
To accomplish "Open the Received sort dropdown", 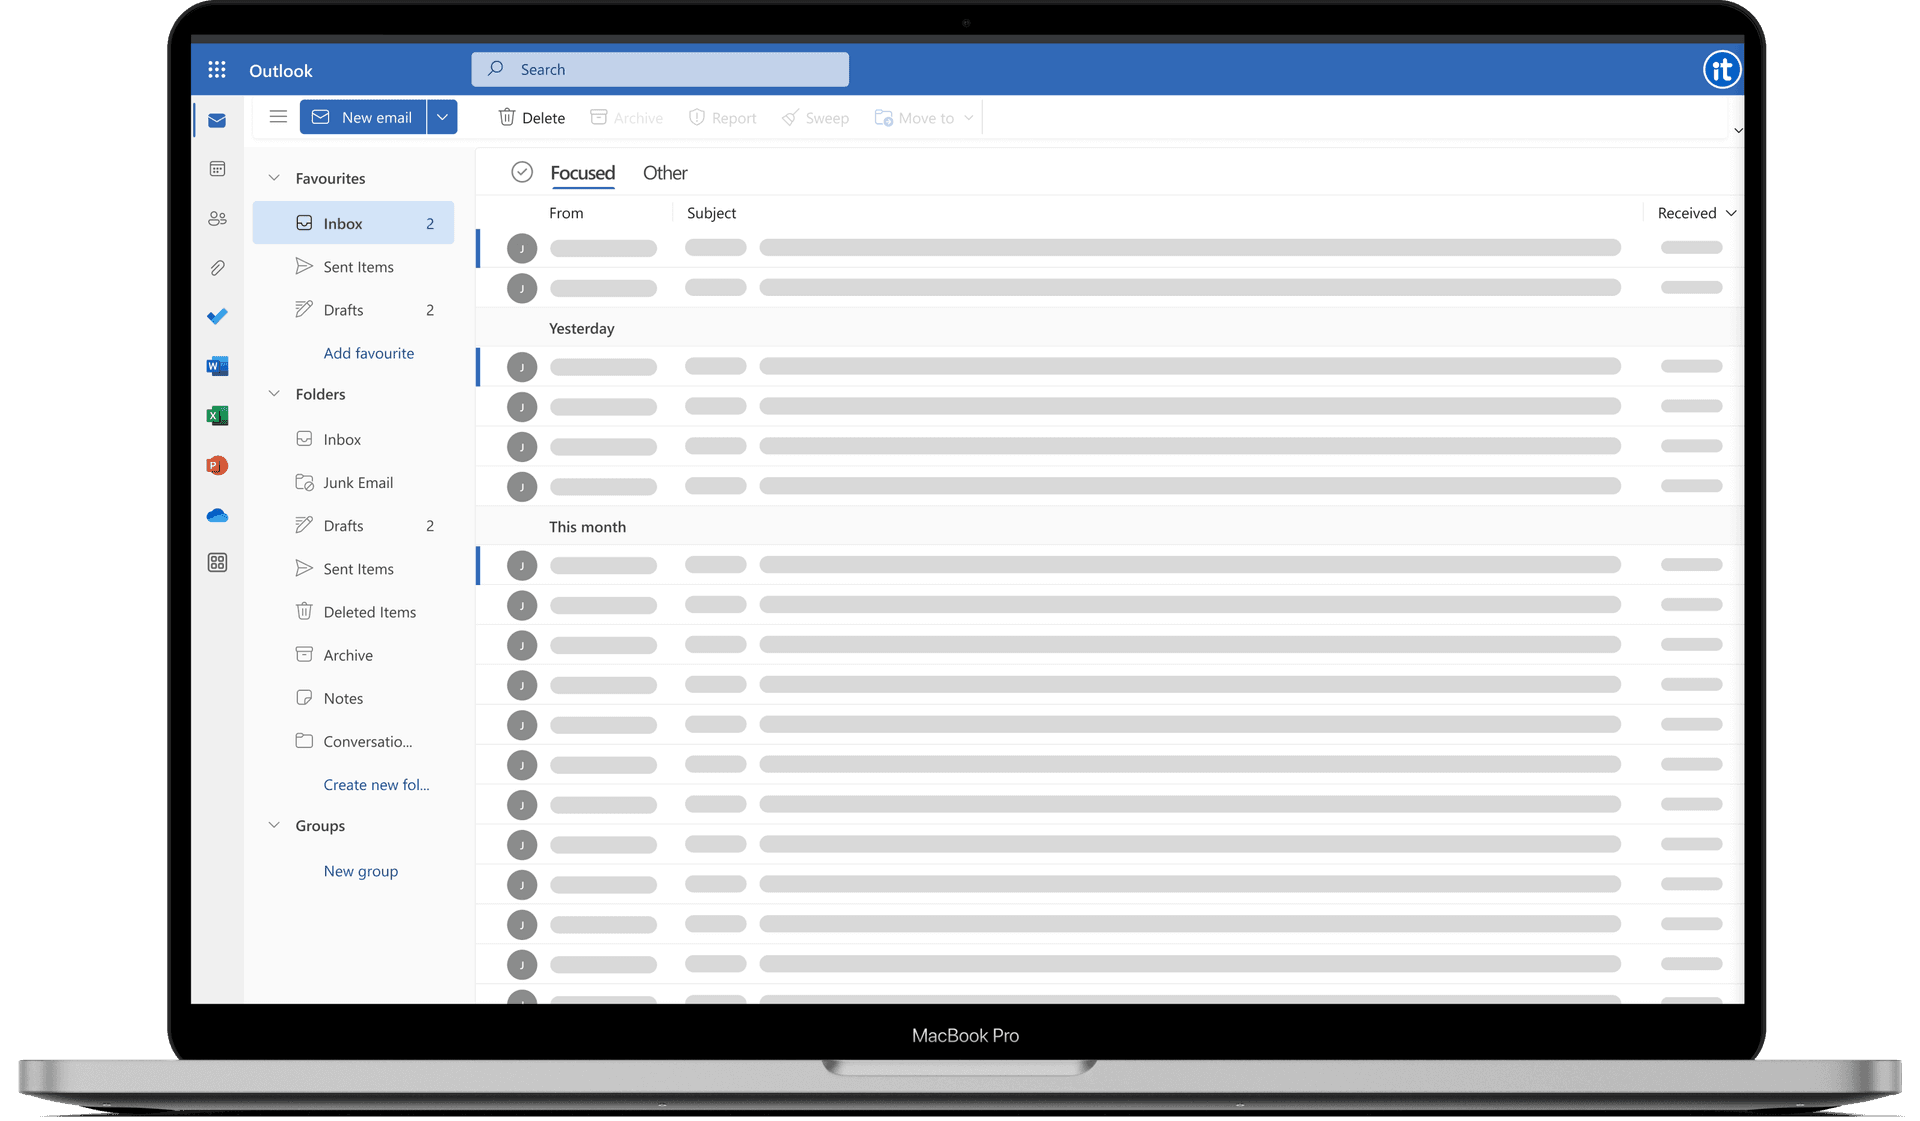I will tap(1696, 213).
